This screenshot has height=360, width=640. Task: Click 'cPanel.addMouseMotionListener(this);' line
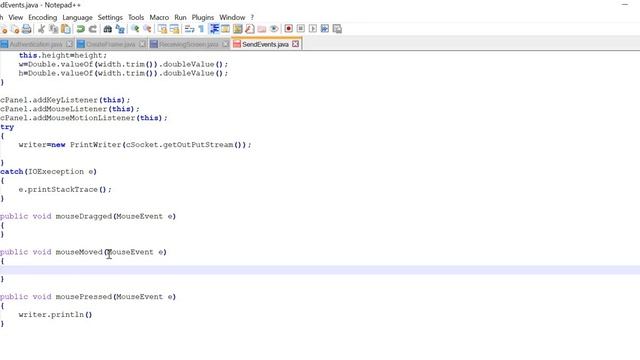pyautogui.click(x=84, y=118)
